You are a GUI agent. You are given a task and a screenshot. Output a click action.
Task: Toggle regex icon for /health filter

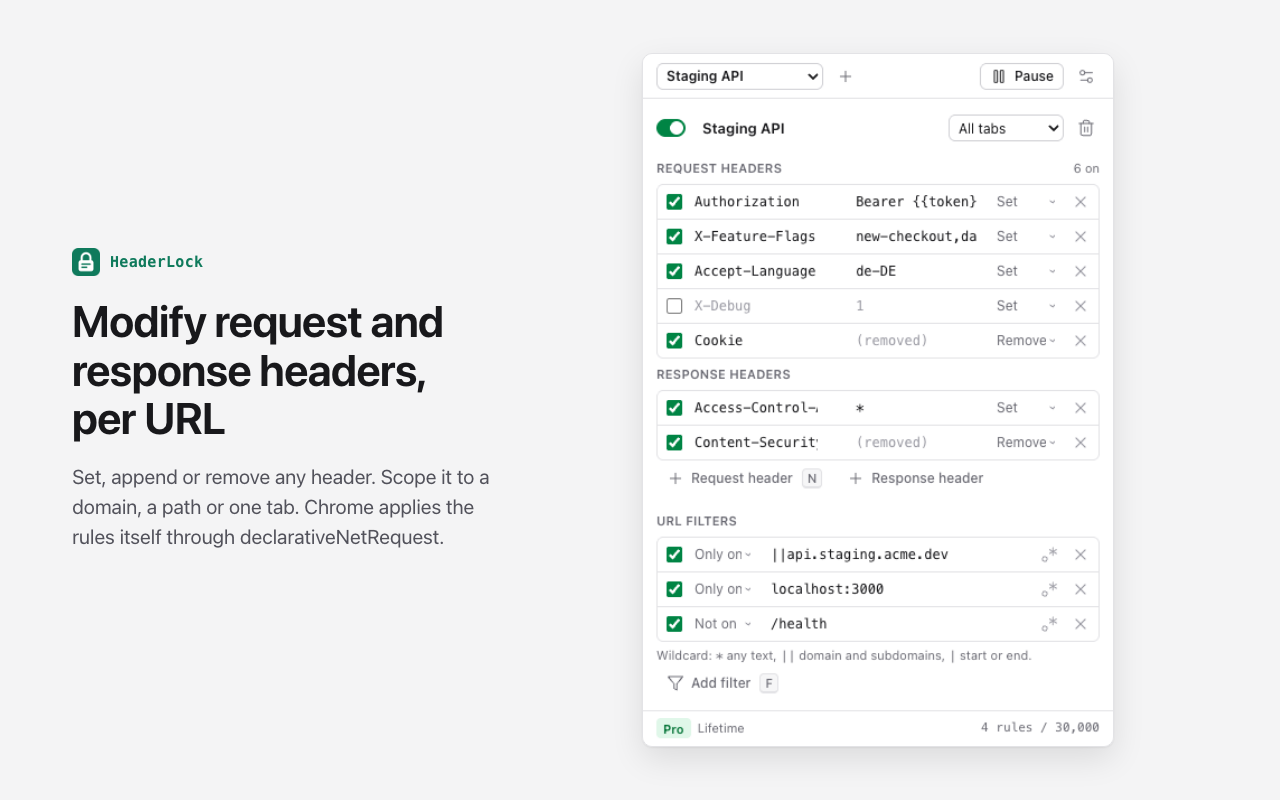[1049, 624]
